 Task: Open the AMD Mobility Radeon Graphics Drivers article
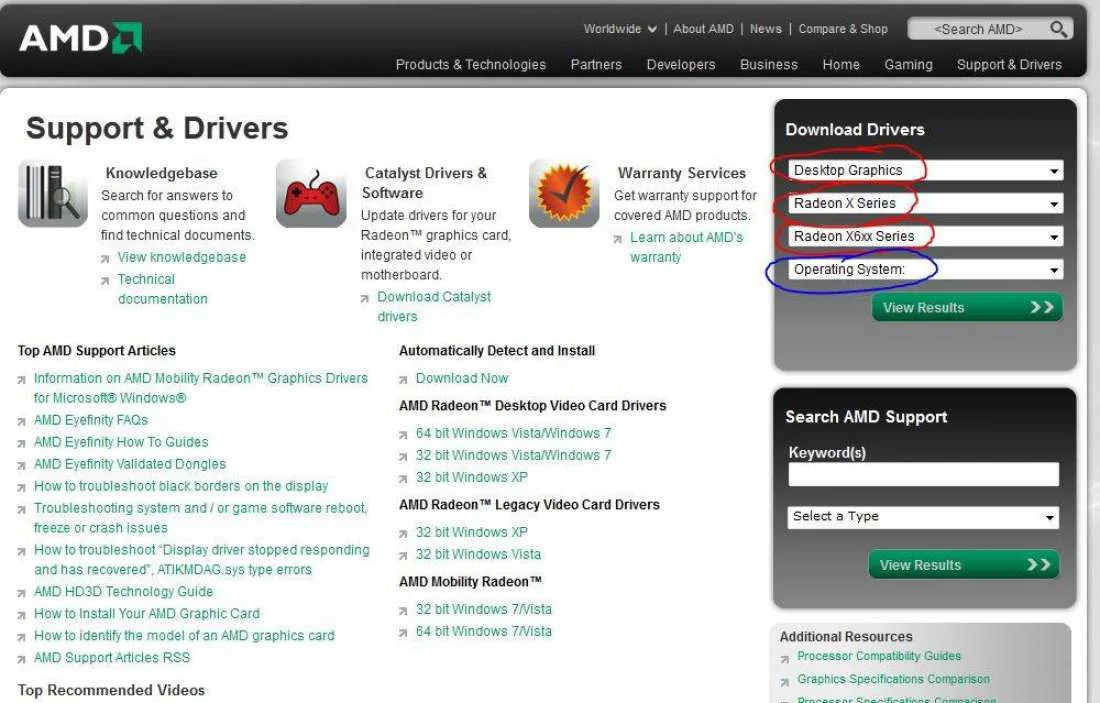pos(201,388)
